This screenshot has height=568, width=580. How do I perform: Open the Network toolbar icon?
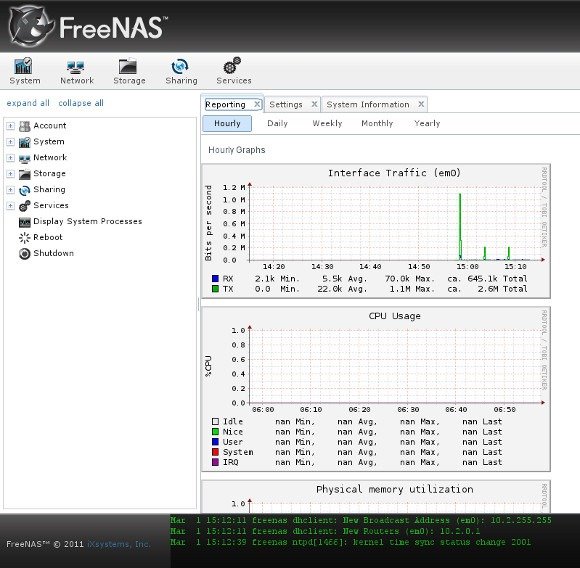[x=77, y=67]
